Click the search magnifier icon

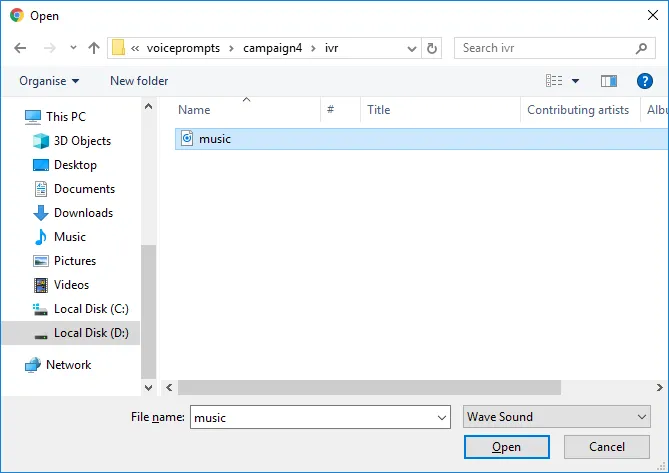pyautogui.click(x=641, y=48)
